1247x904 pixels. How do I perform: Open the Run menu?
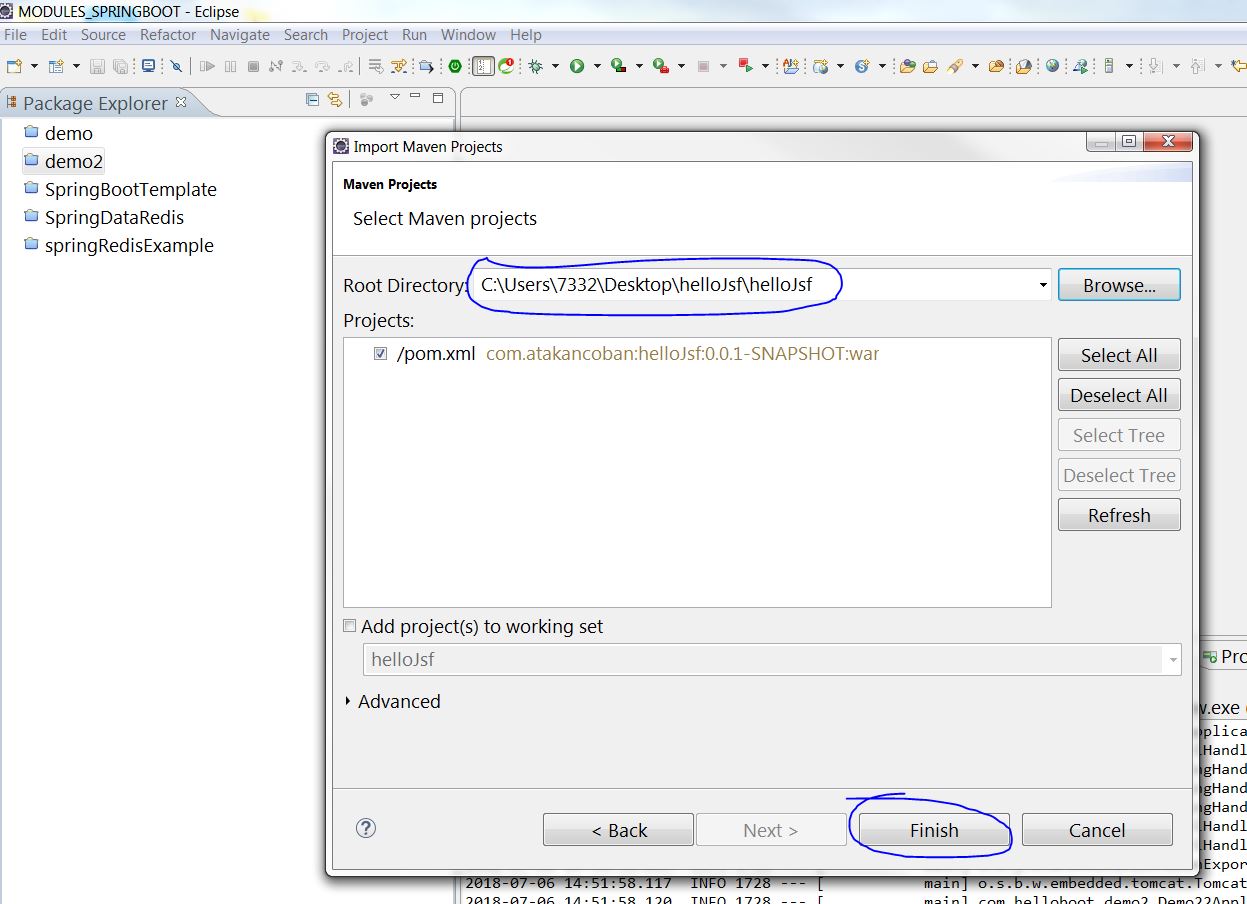click(414, 35)
